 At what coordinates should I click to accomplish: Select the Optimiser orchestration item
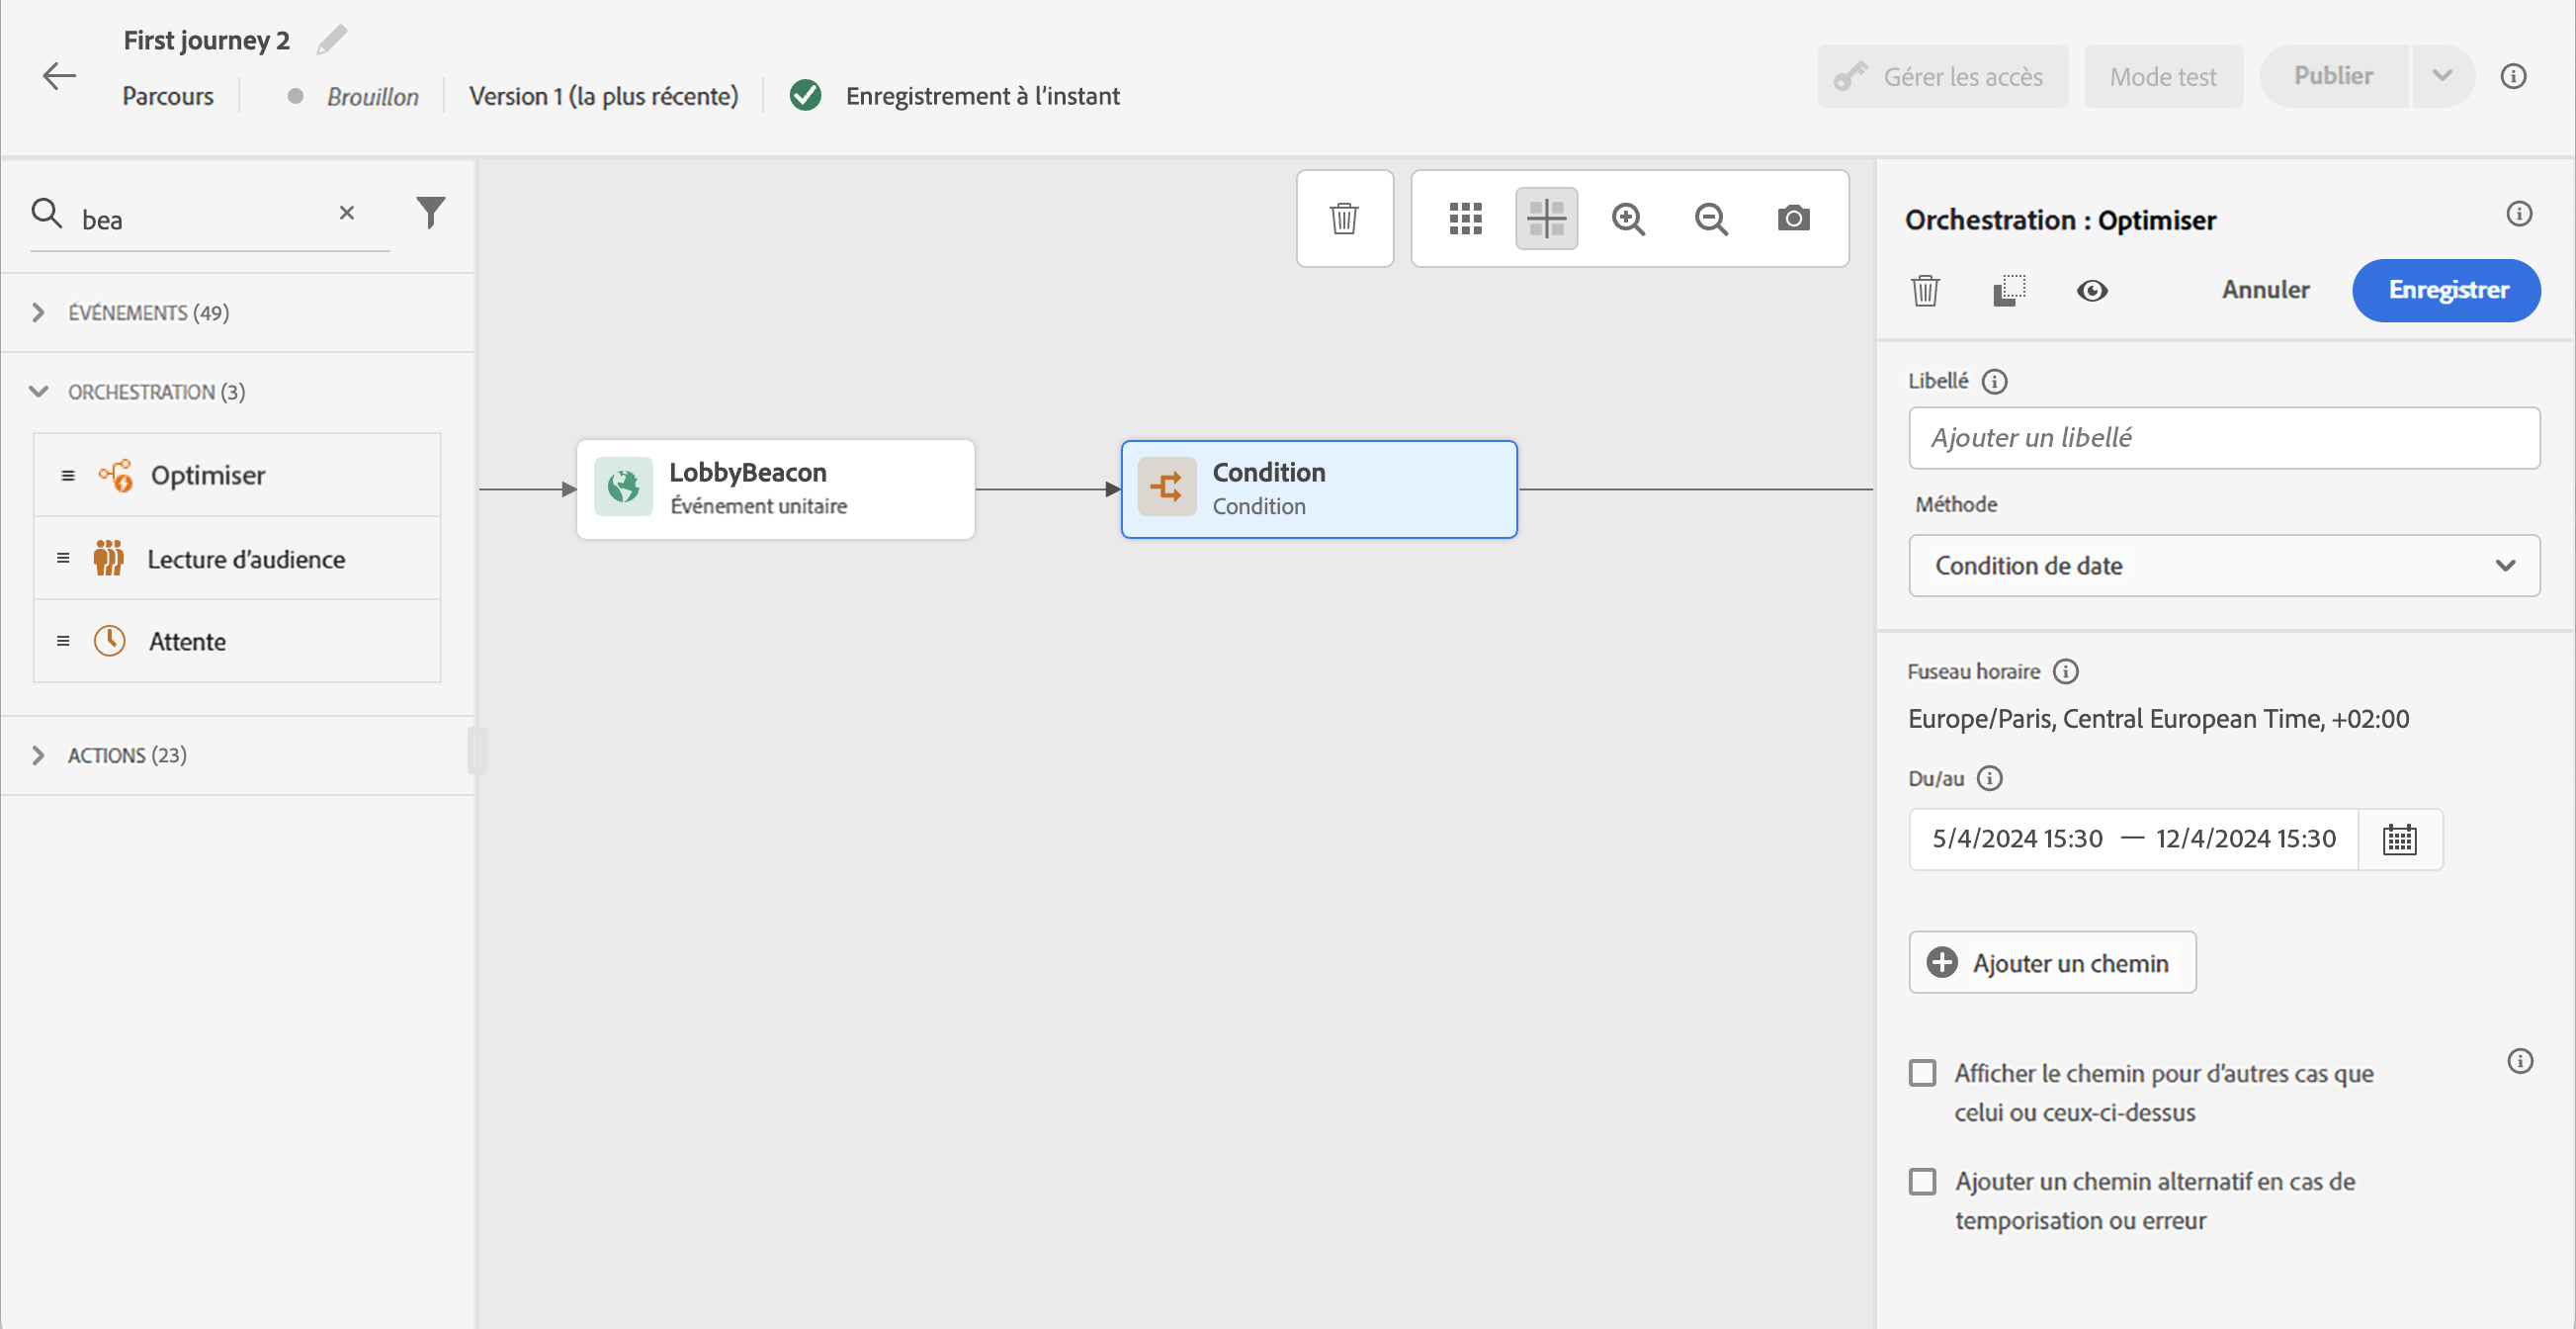tap(208, 475)
